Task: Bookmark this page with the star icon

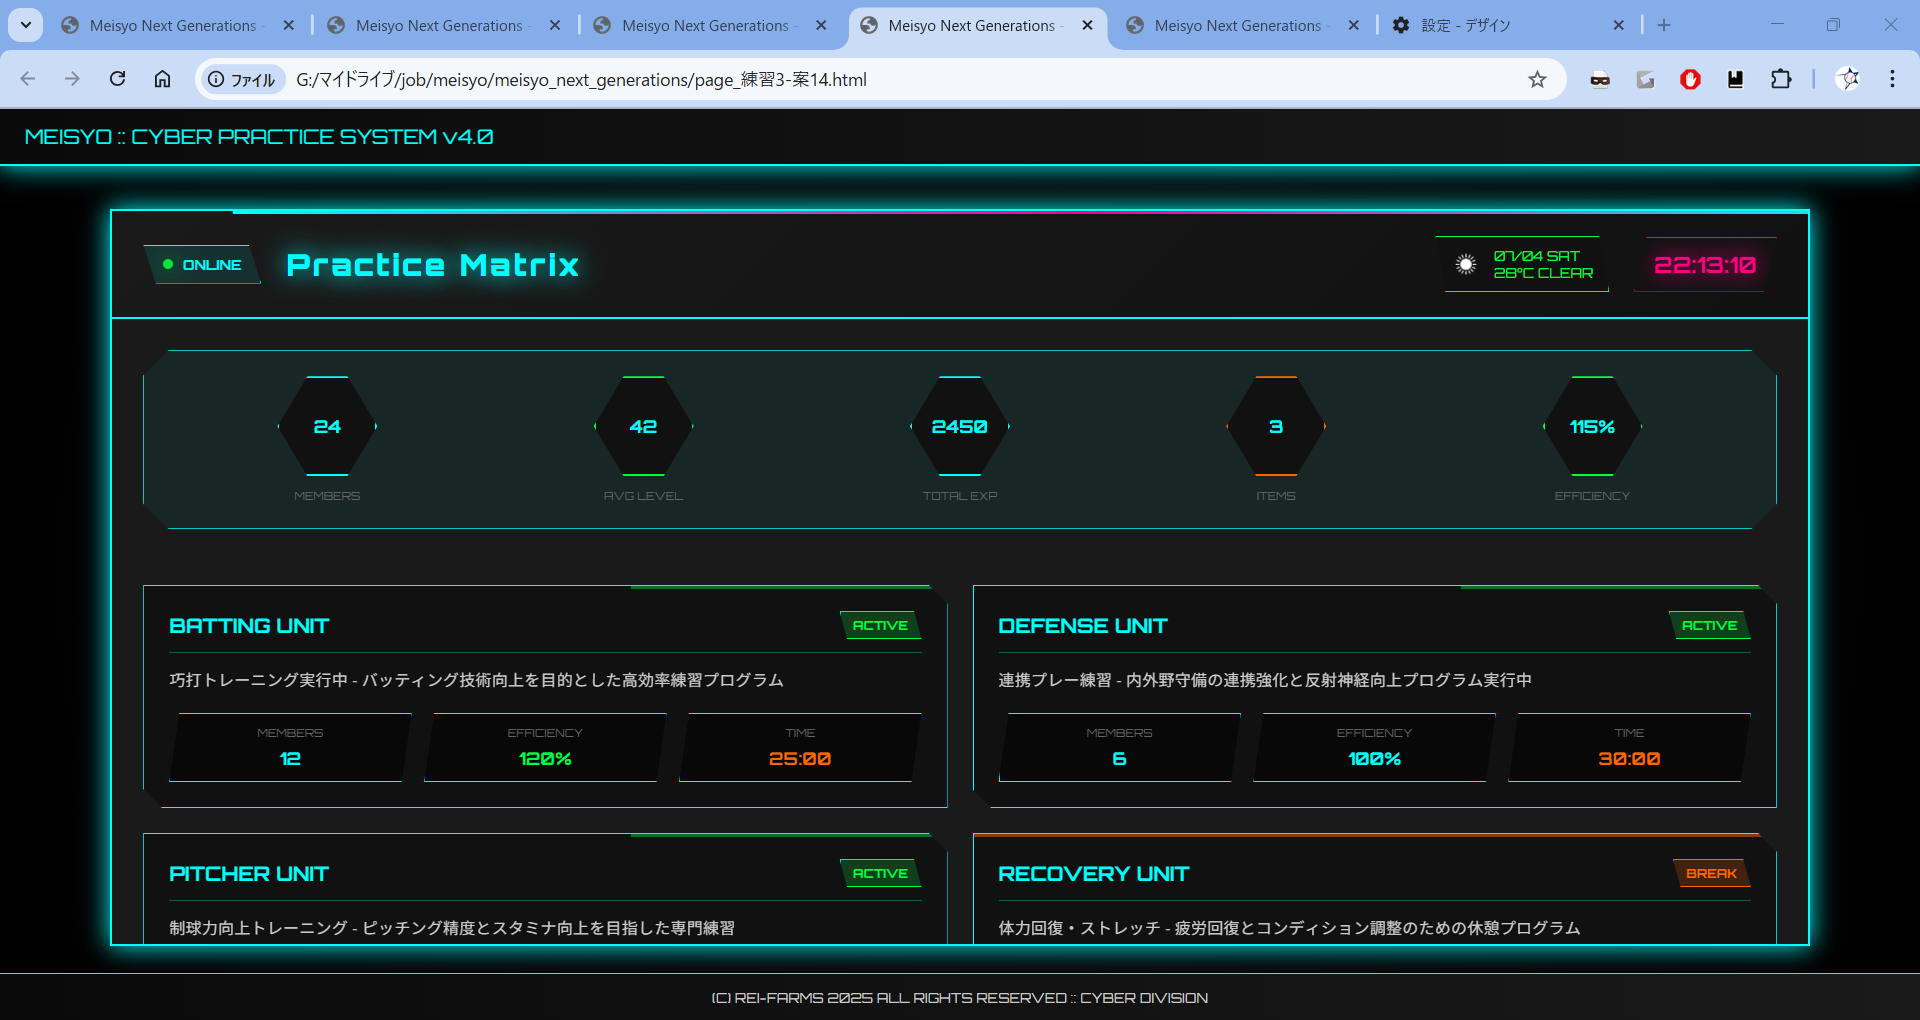Action: tap(1537, 79)
